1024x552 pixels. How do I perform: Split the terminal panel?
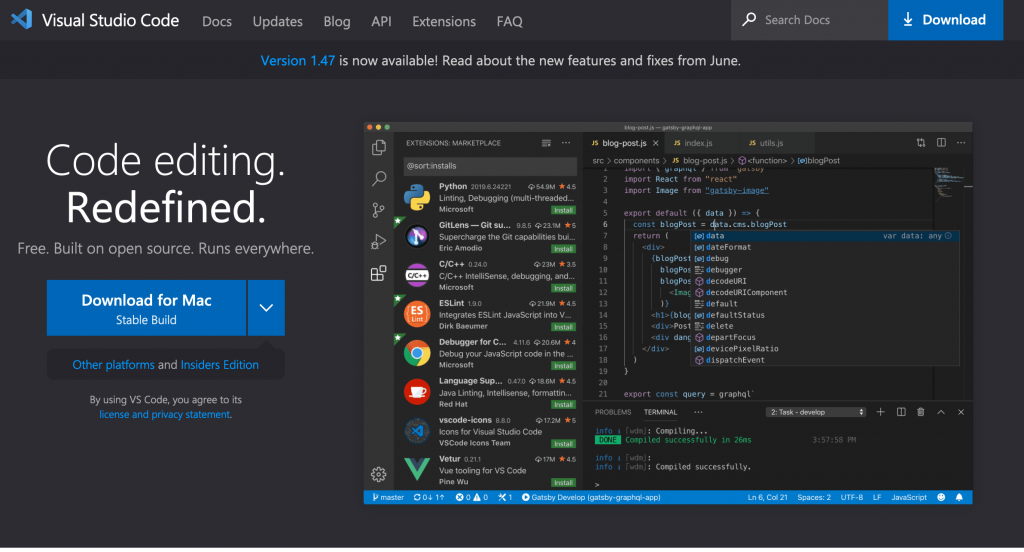901,412
